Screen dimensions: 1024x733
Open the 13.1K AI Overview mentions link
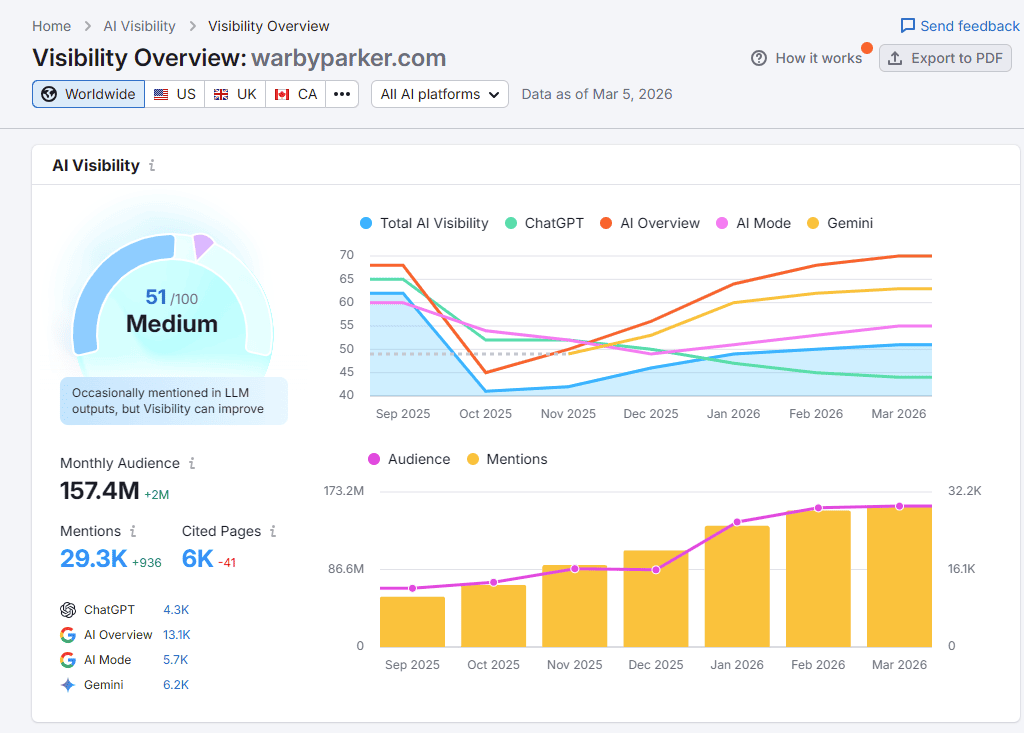coord(176,634)
